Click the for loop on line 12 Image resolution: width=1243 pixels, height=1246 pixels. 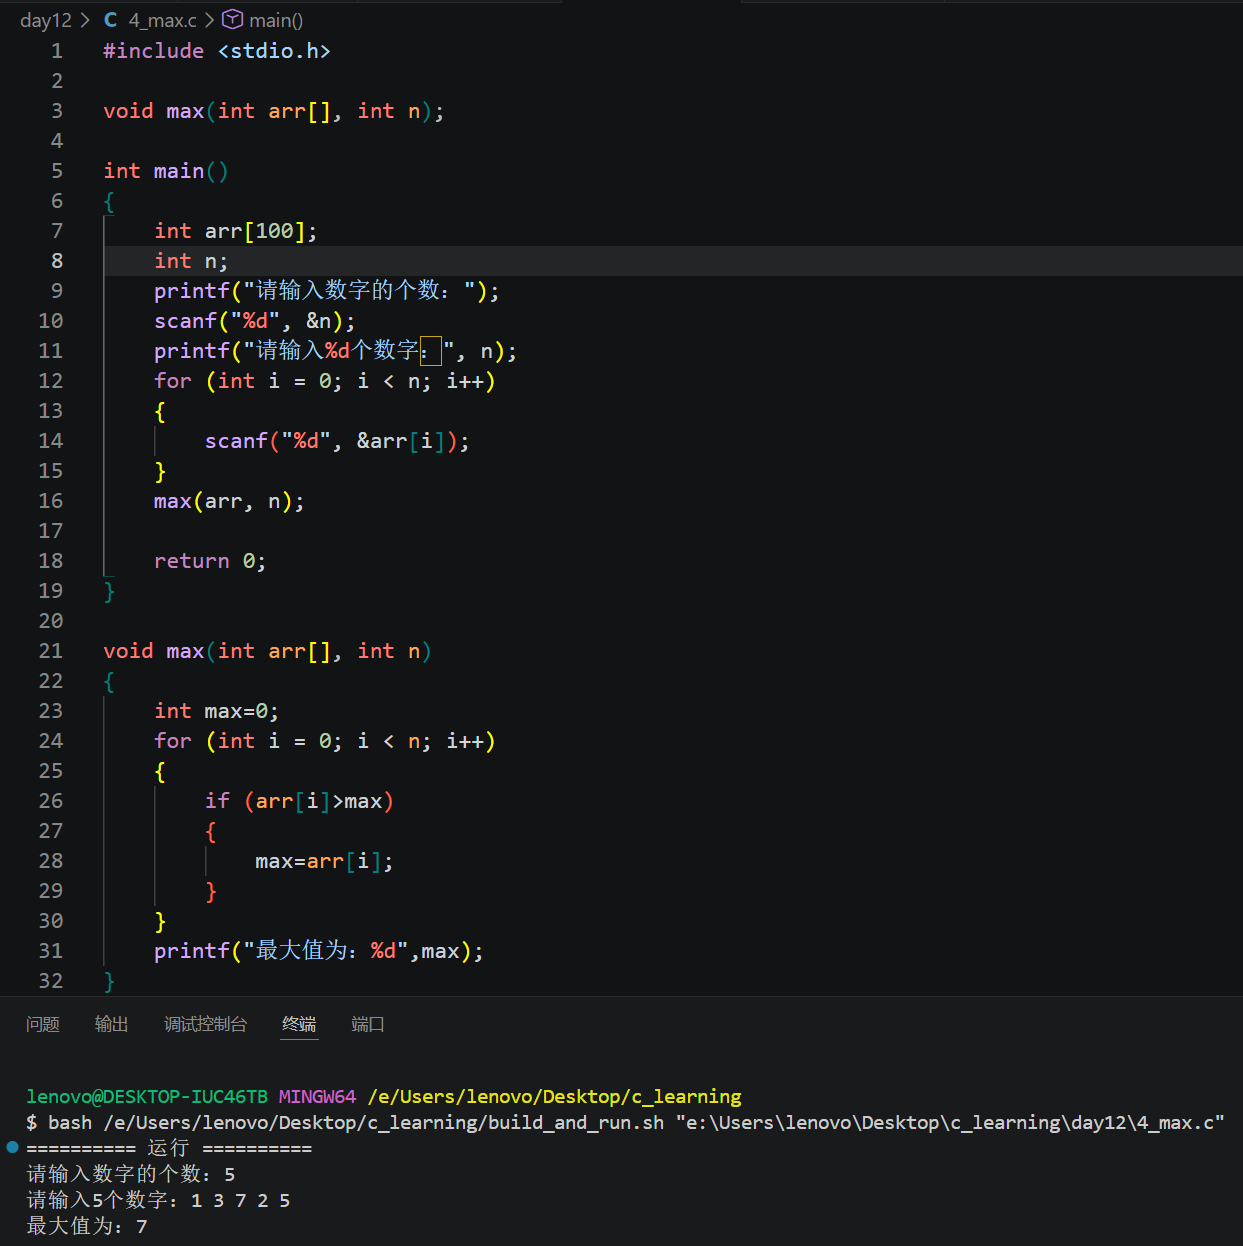pos(325,381)
